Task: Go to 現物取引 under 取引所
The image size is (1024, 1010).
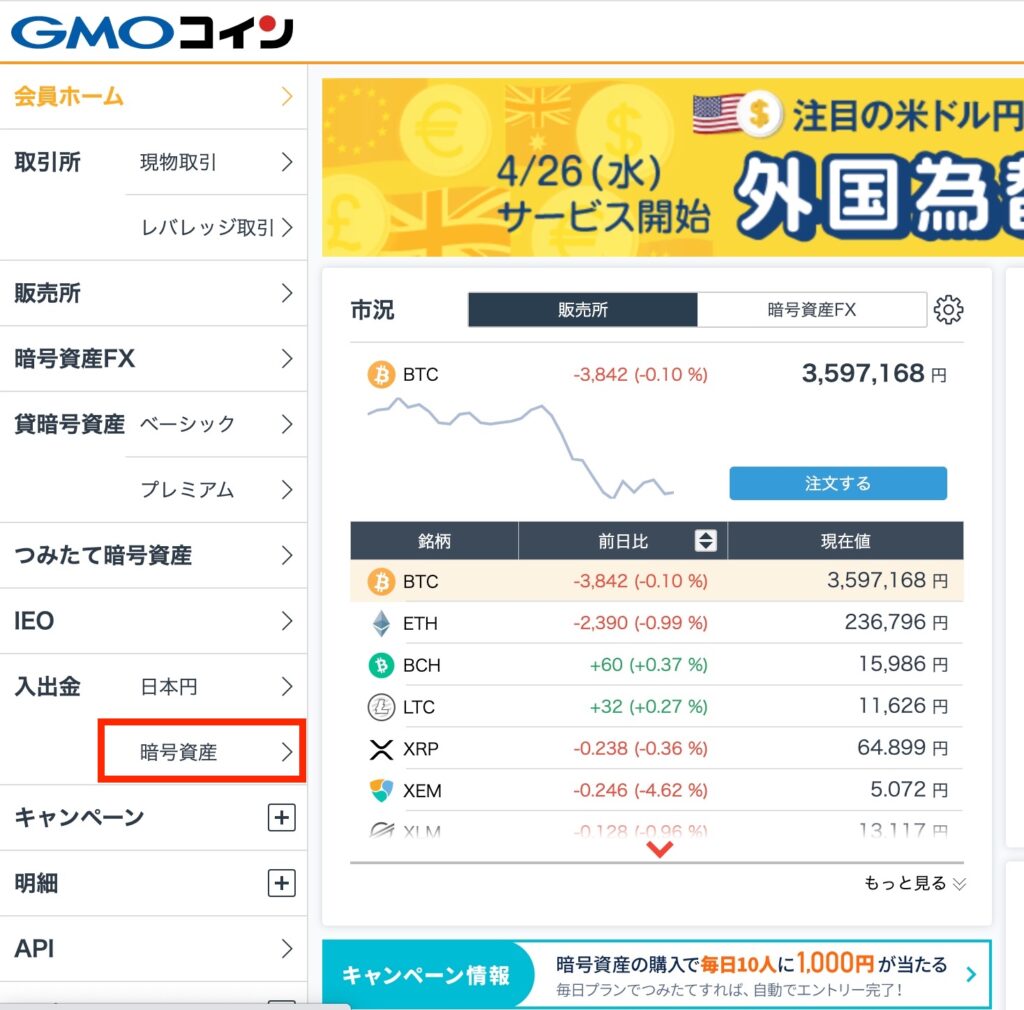Action: click(x=216, y=162)
